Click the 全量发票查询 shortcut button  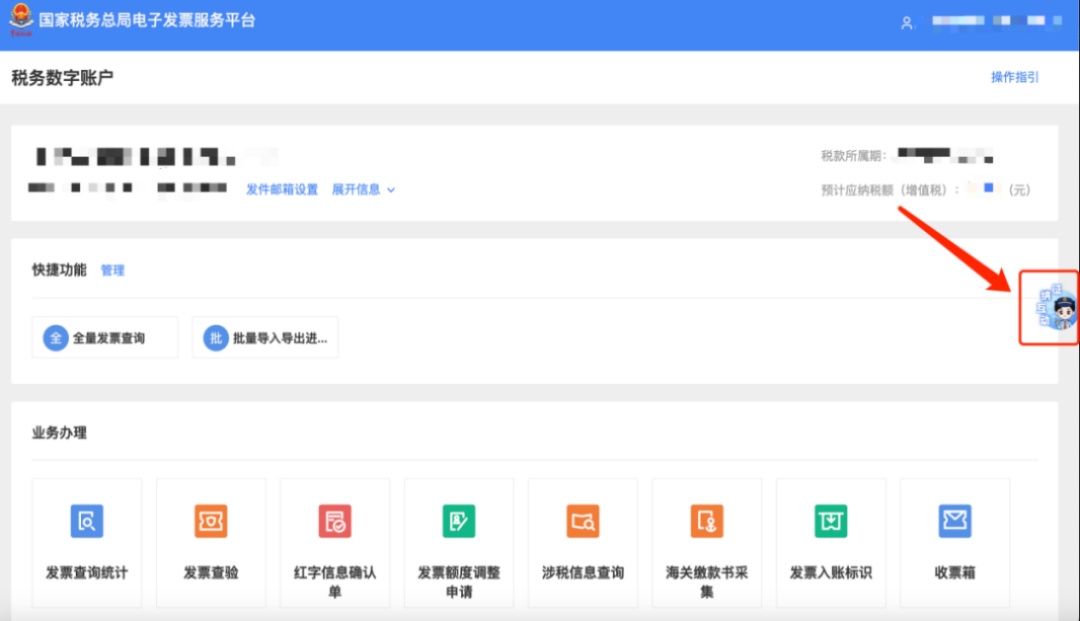pyautogui.click(x=105, y=338)
